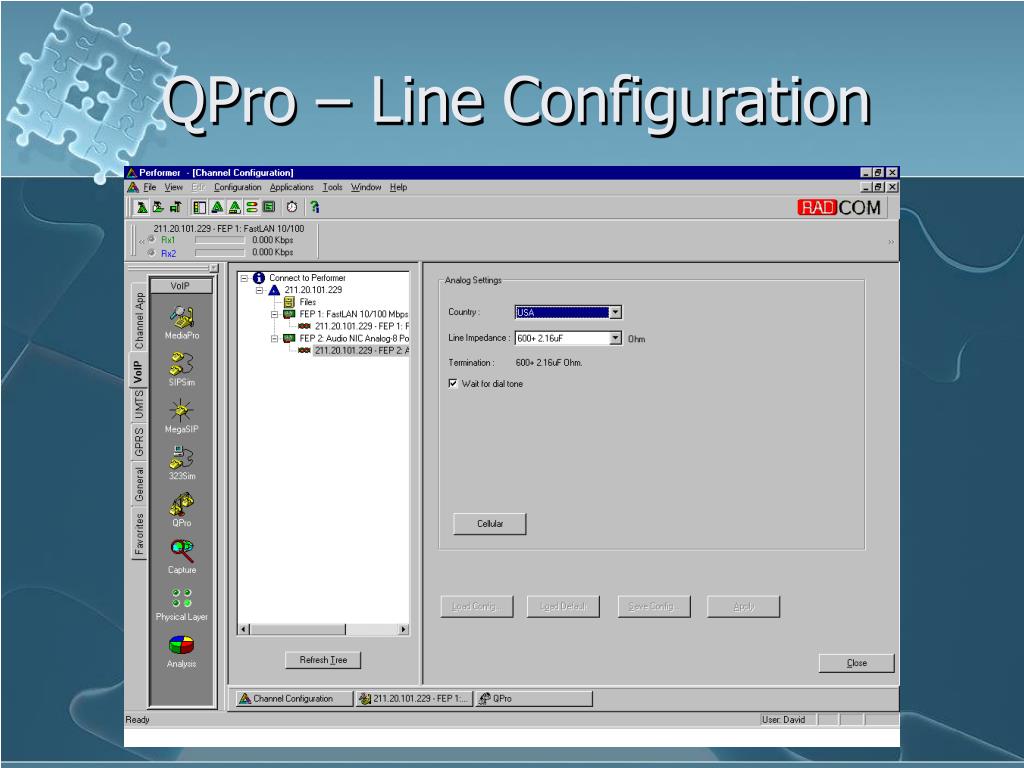The image size is (1024, 768).
Task: Click the Close button
Action: pyautogui.click(x=857, y=663)
